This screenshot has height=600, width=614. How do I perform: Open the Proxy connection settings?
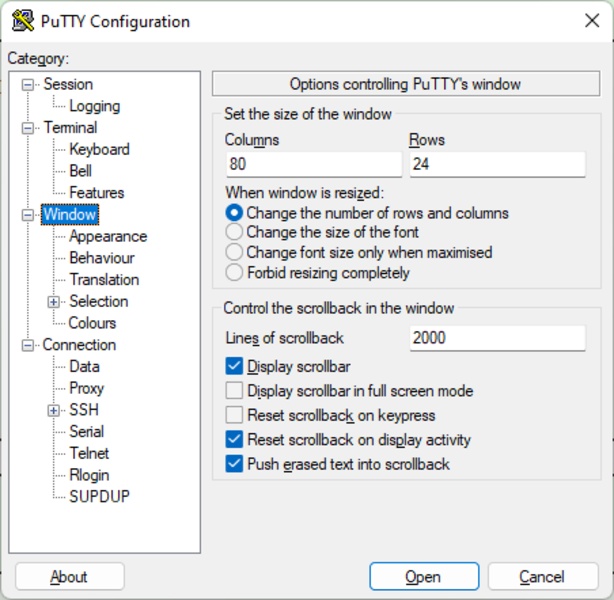[x=86, y=388]
